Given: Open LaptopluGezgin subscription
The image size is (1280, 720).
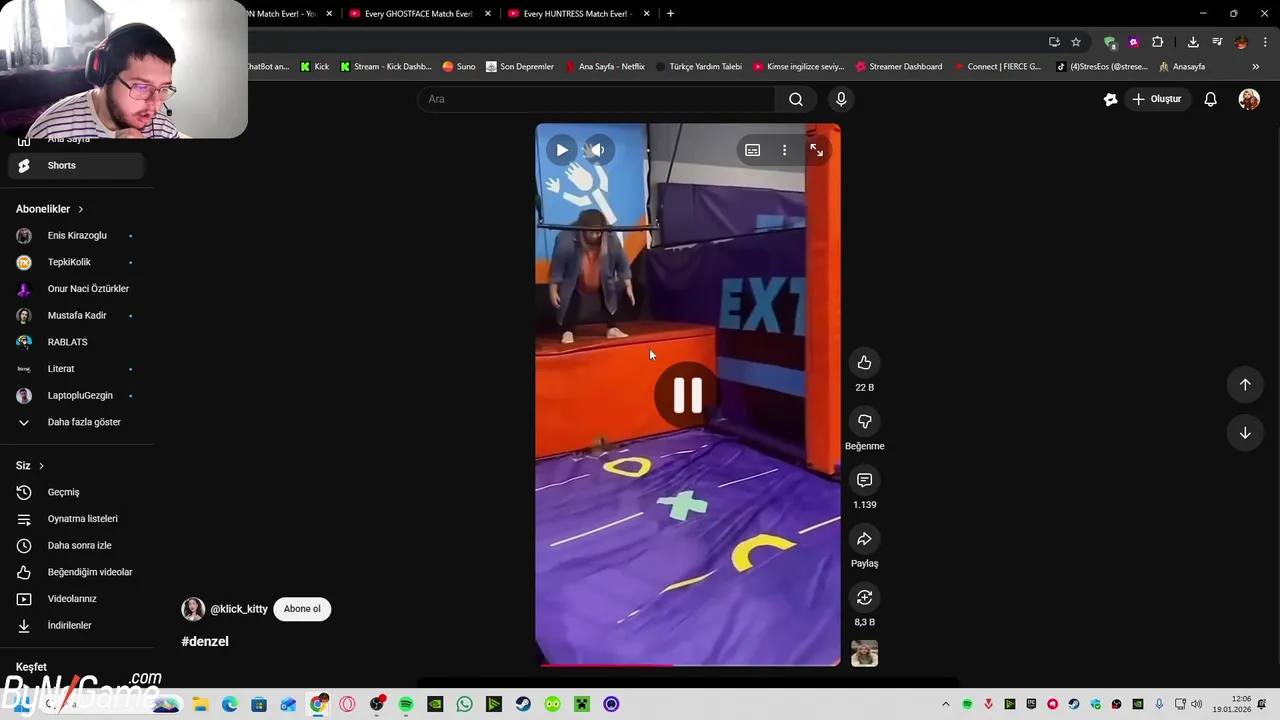Looking at the screenshot, I should click(x=80, y=396).
